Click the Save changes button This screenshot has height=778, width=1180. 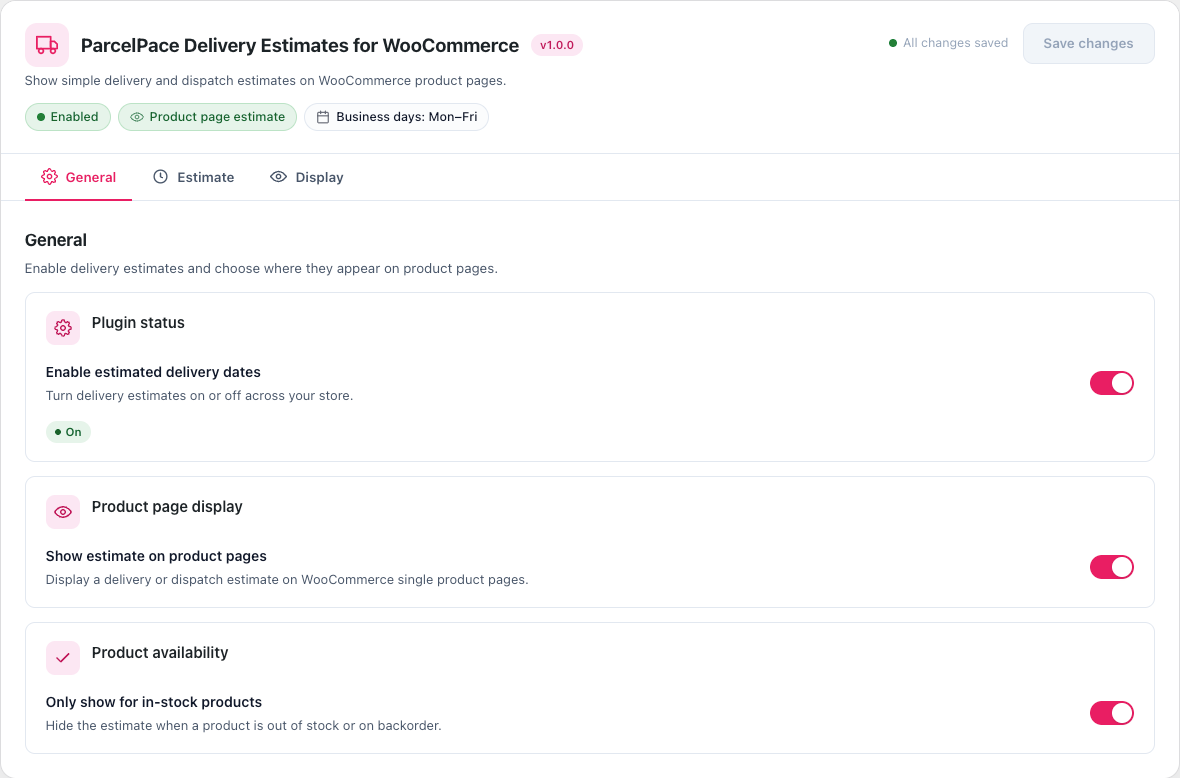pos(1088,44)
